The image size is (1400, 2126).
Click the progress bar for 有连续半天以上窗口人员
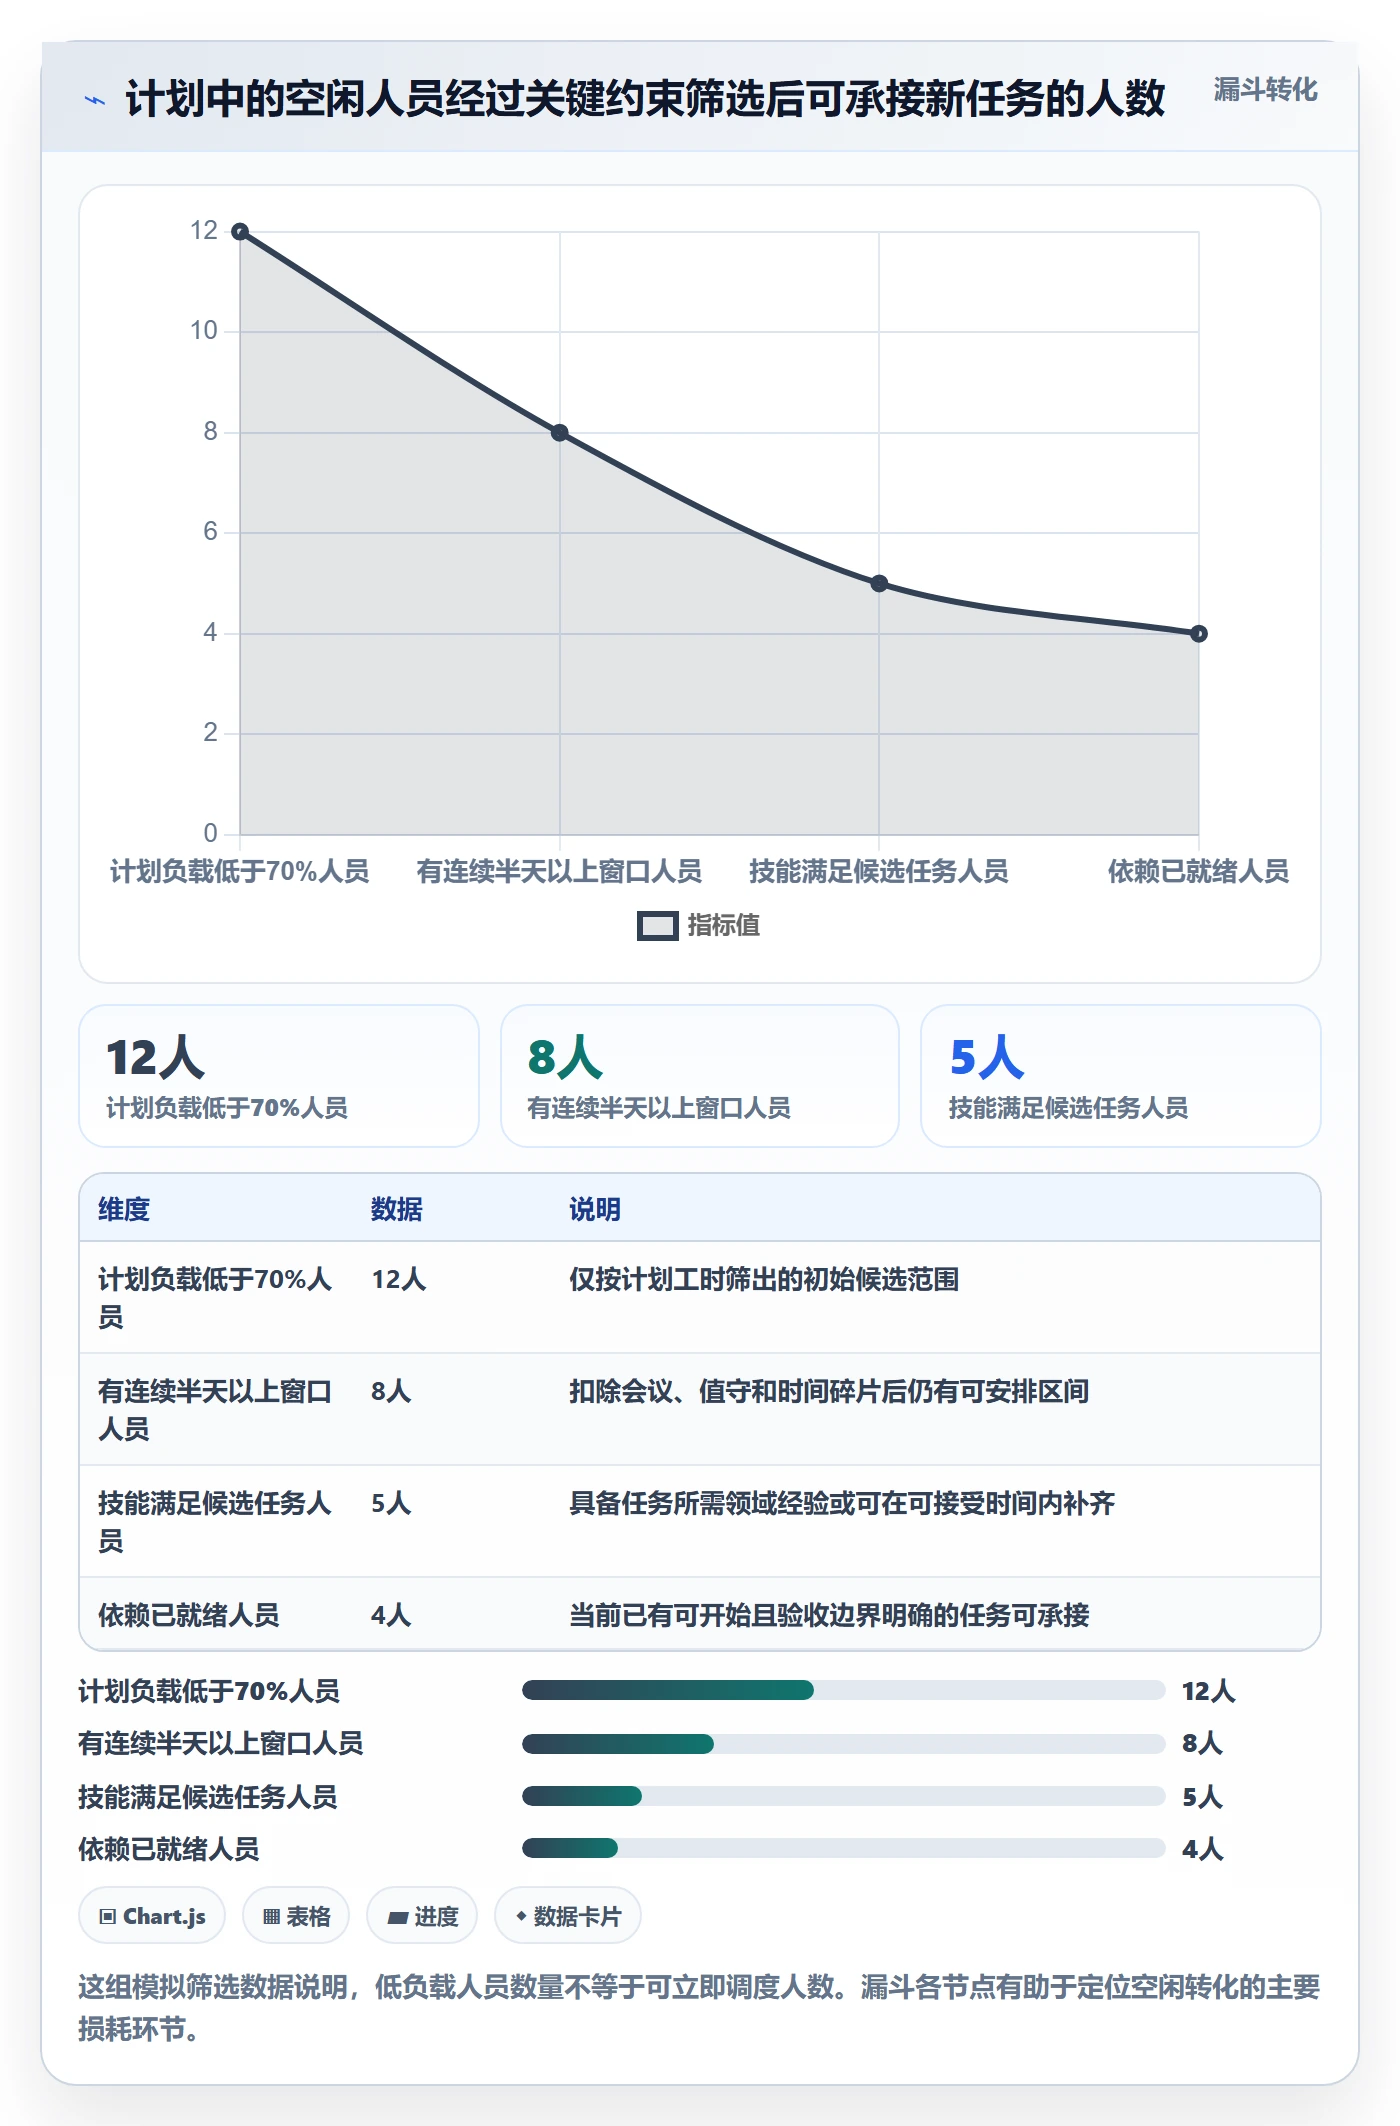(843, 1744)
